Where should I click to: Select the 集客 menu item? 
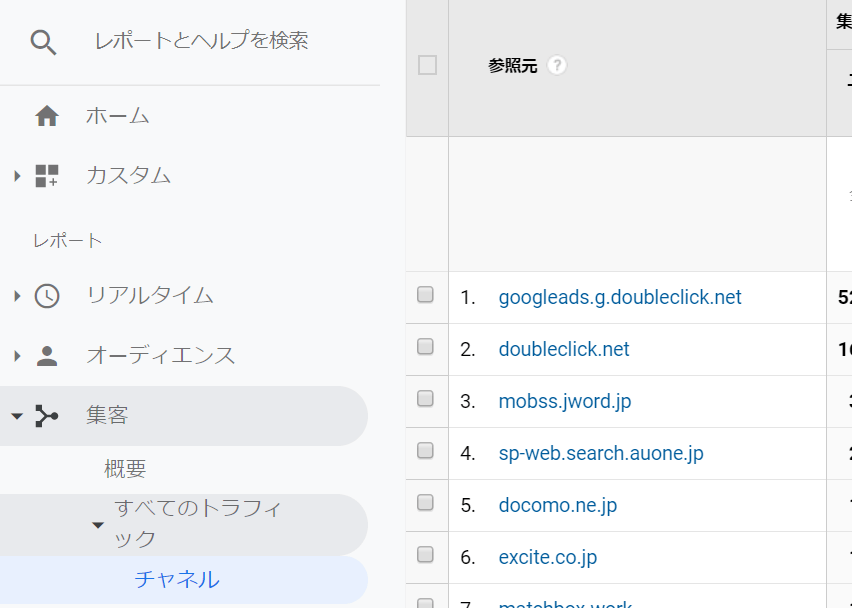(x=107, y=416)
